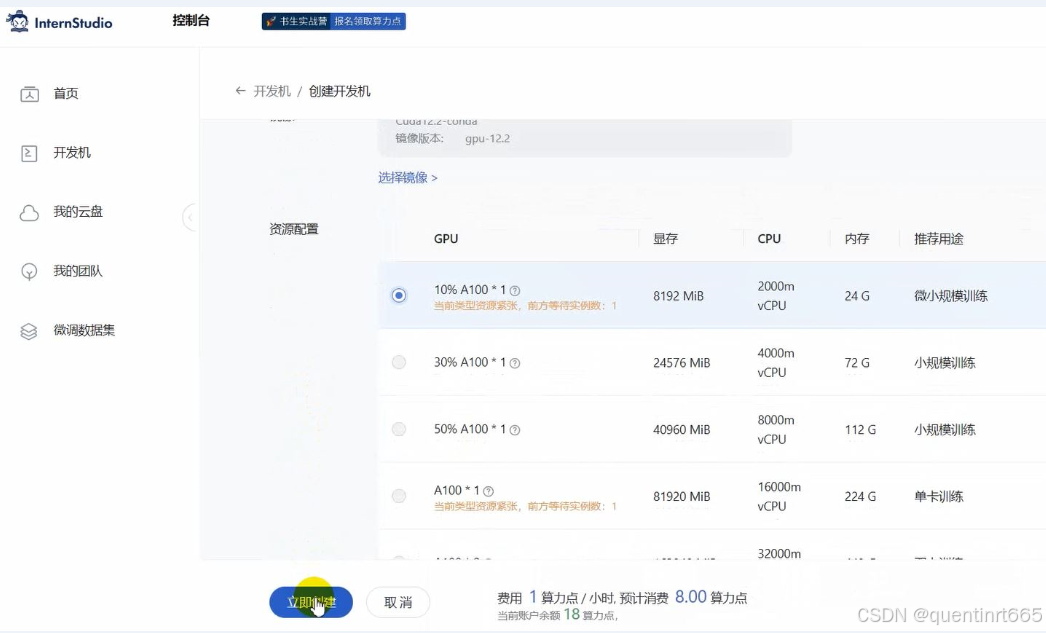Click the back arrow before 开发机 breadcrumb
Image resolution: width=1046 pixels, height=633 pixels.
240,91
